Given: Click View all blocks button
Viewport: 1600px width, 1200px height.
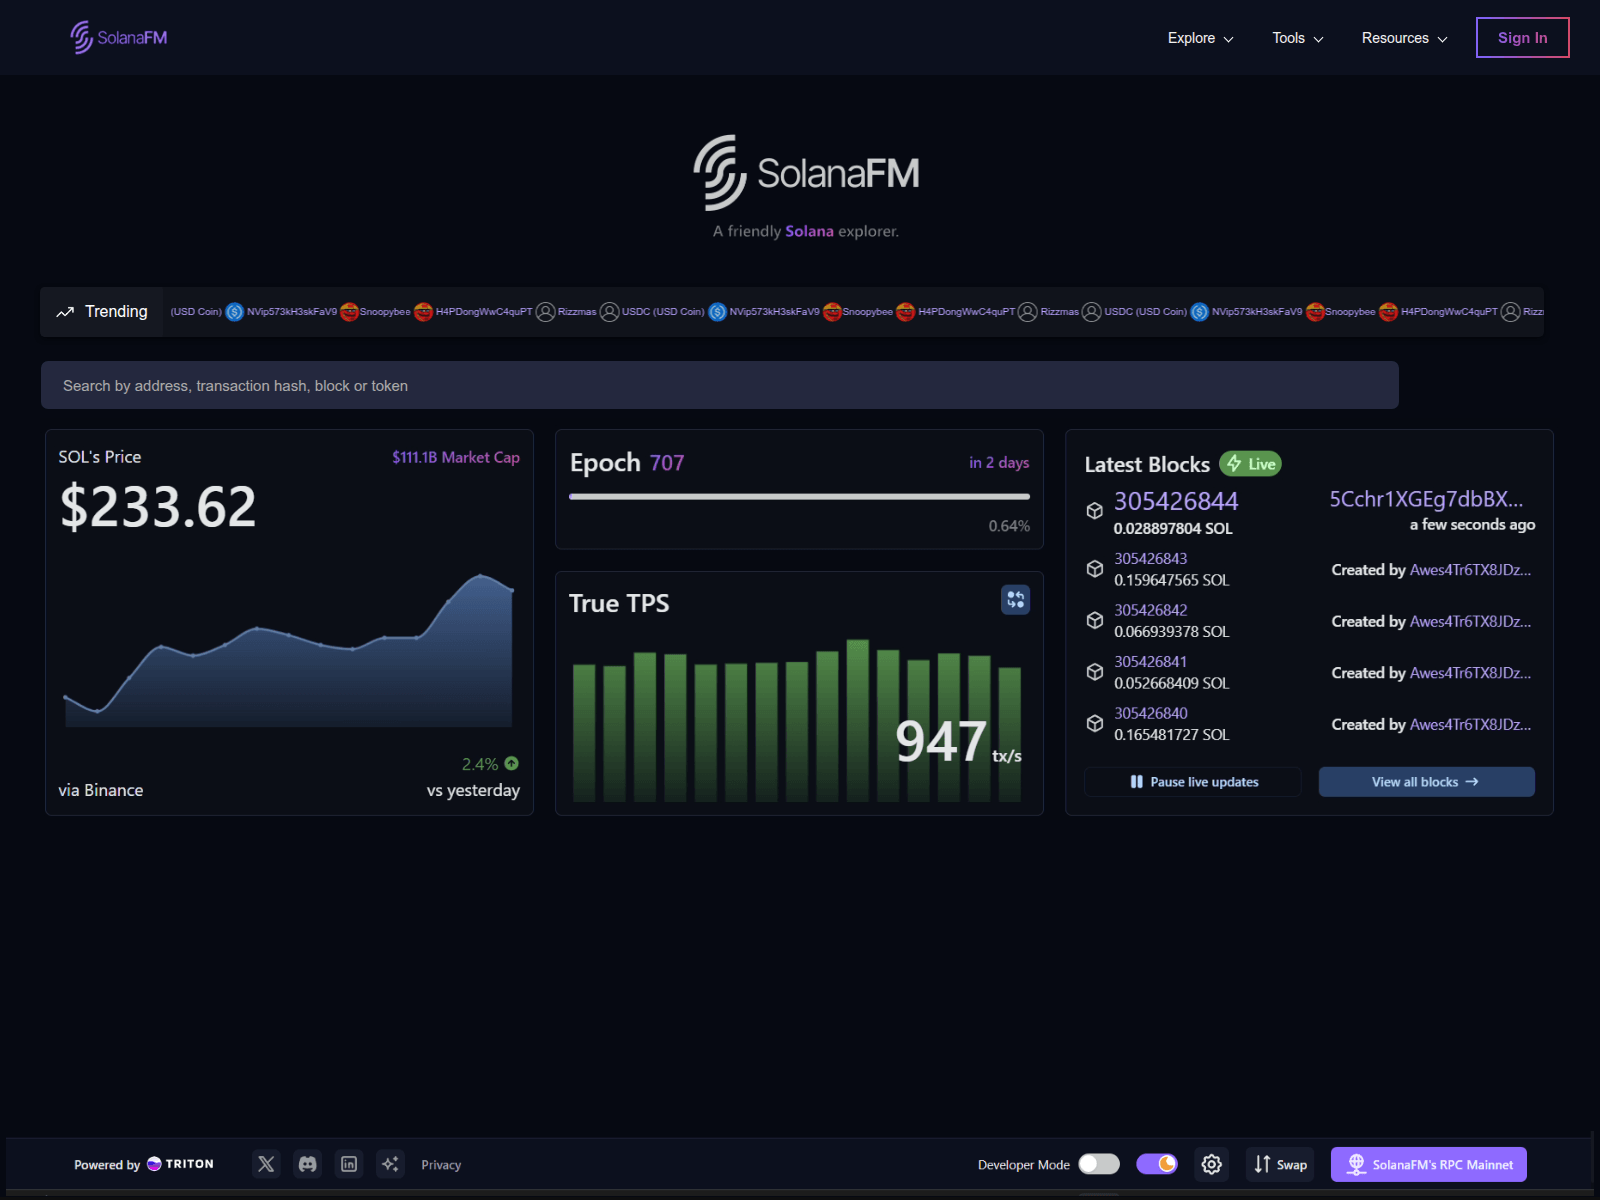Looking at the screenshot, I should (x=1426, y=782).
